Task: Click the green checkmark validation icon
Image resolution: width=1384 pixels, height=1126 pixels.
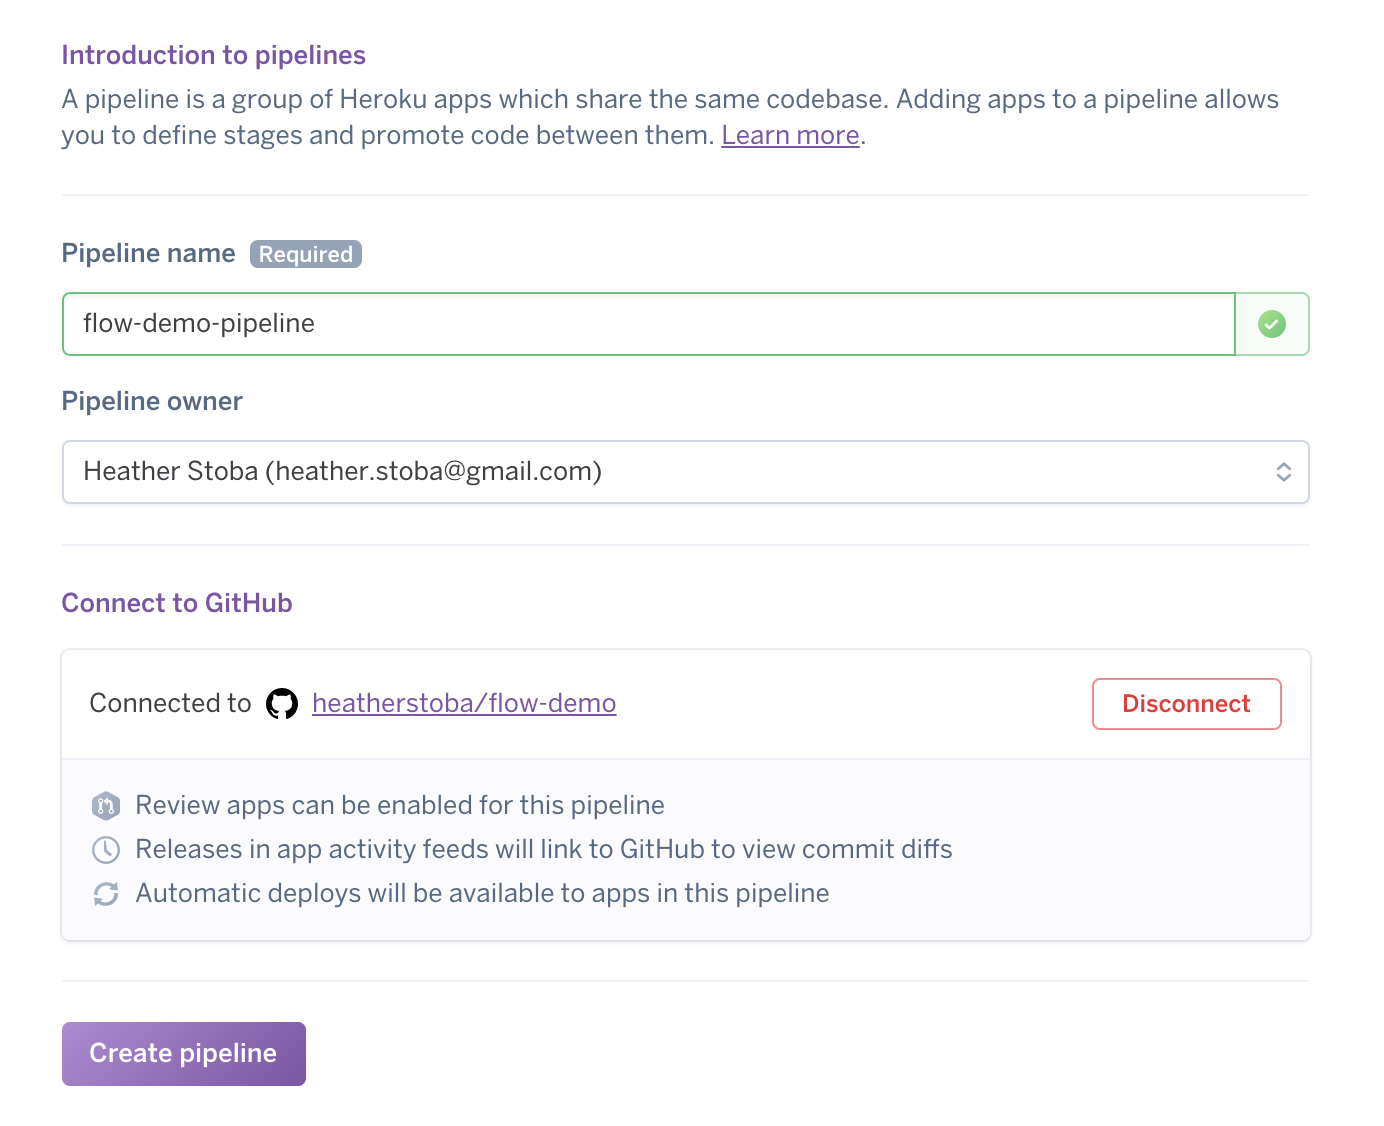Action: (x=1272, y=324)
